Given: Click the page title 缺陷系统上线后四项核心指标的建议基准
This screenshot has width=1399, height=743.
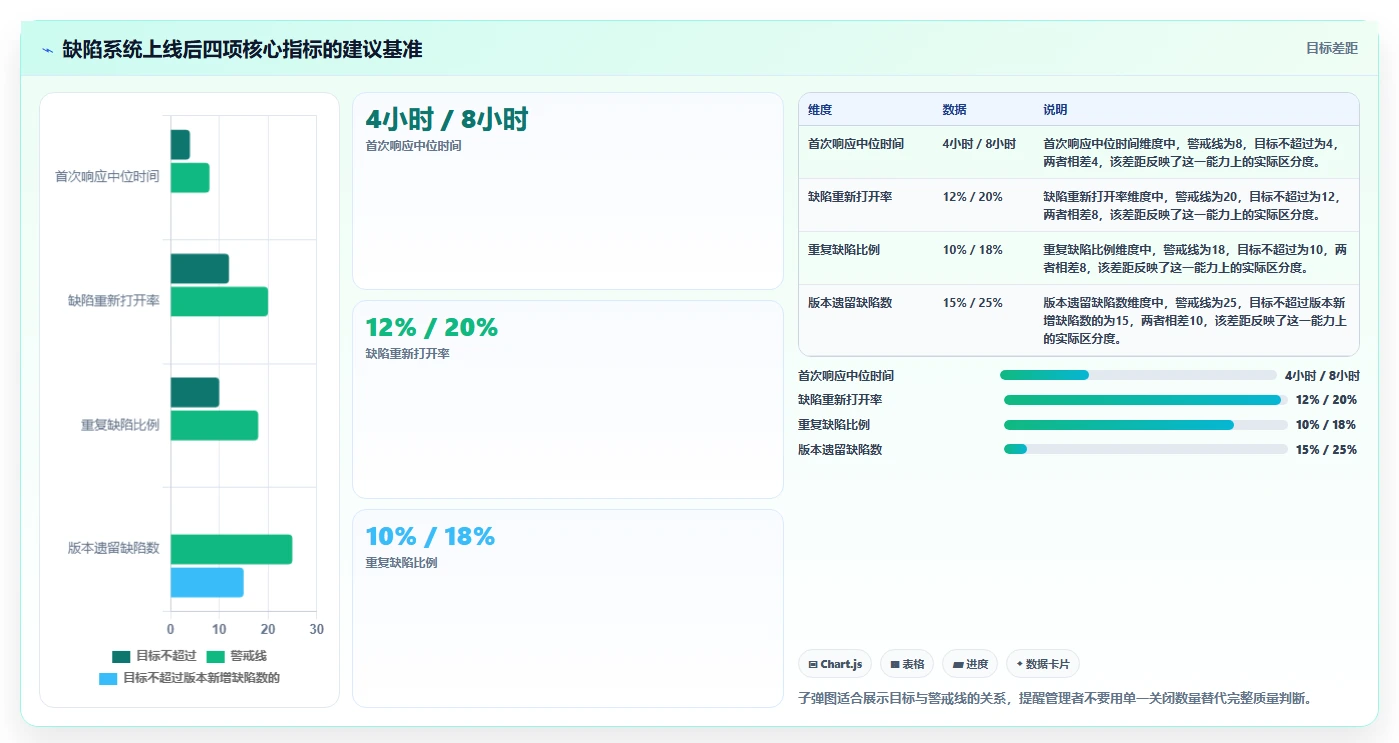Looking at the screenshot, I should pos(242,49).
